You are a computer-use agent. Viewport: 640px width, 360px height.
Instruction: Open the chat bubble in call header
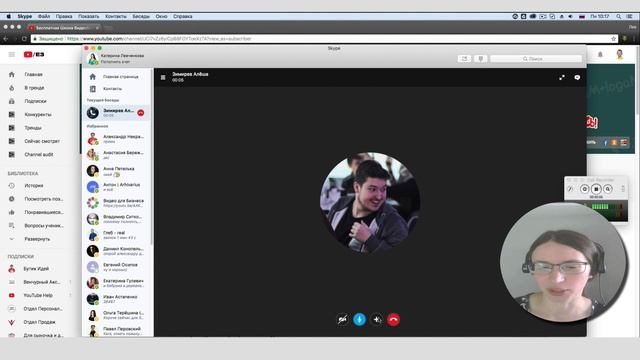click(x=577, y=77)
